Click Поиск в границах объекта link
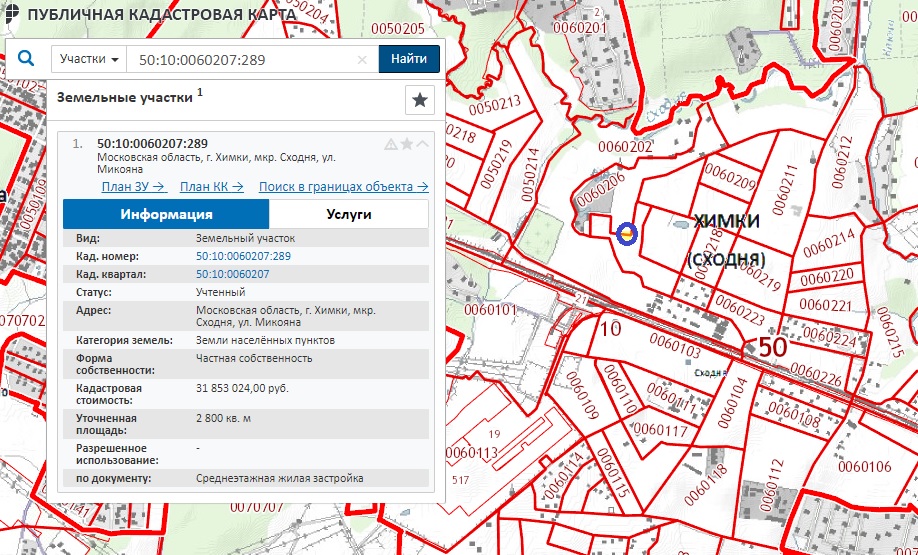 (343, 187)
